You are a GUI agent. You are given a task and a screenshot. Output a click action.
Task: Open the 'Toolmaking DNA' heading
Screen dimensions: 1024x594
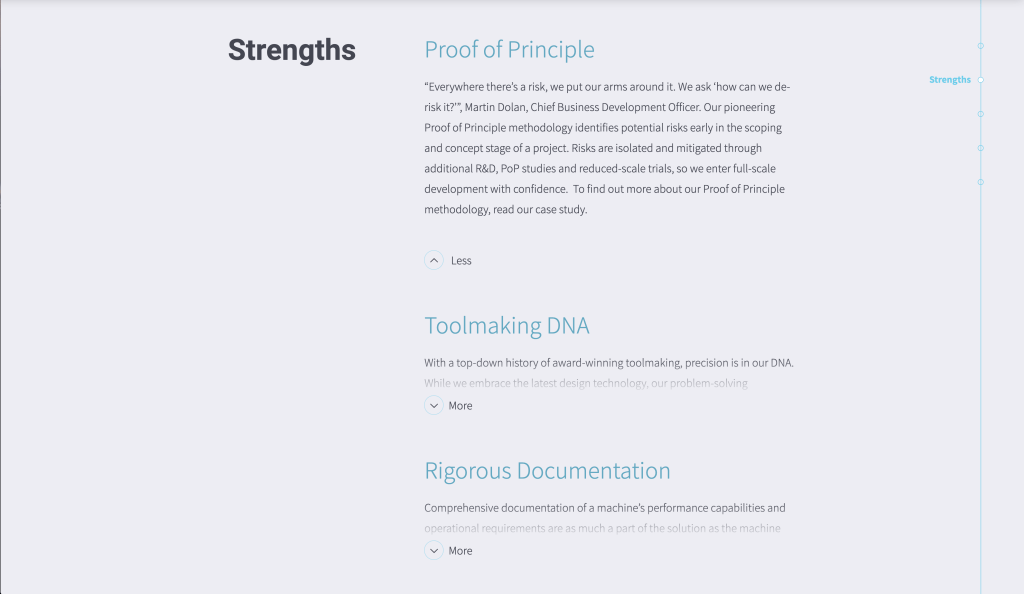click(x=506, y=326)
